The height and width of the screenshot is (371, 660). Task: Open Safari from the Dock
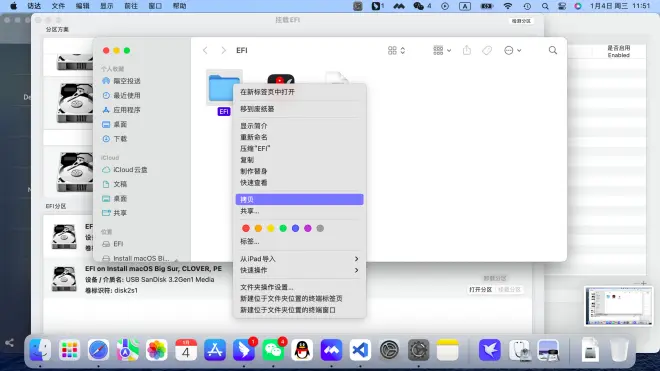pos(98,350)
